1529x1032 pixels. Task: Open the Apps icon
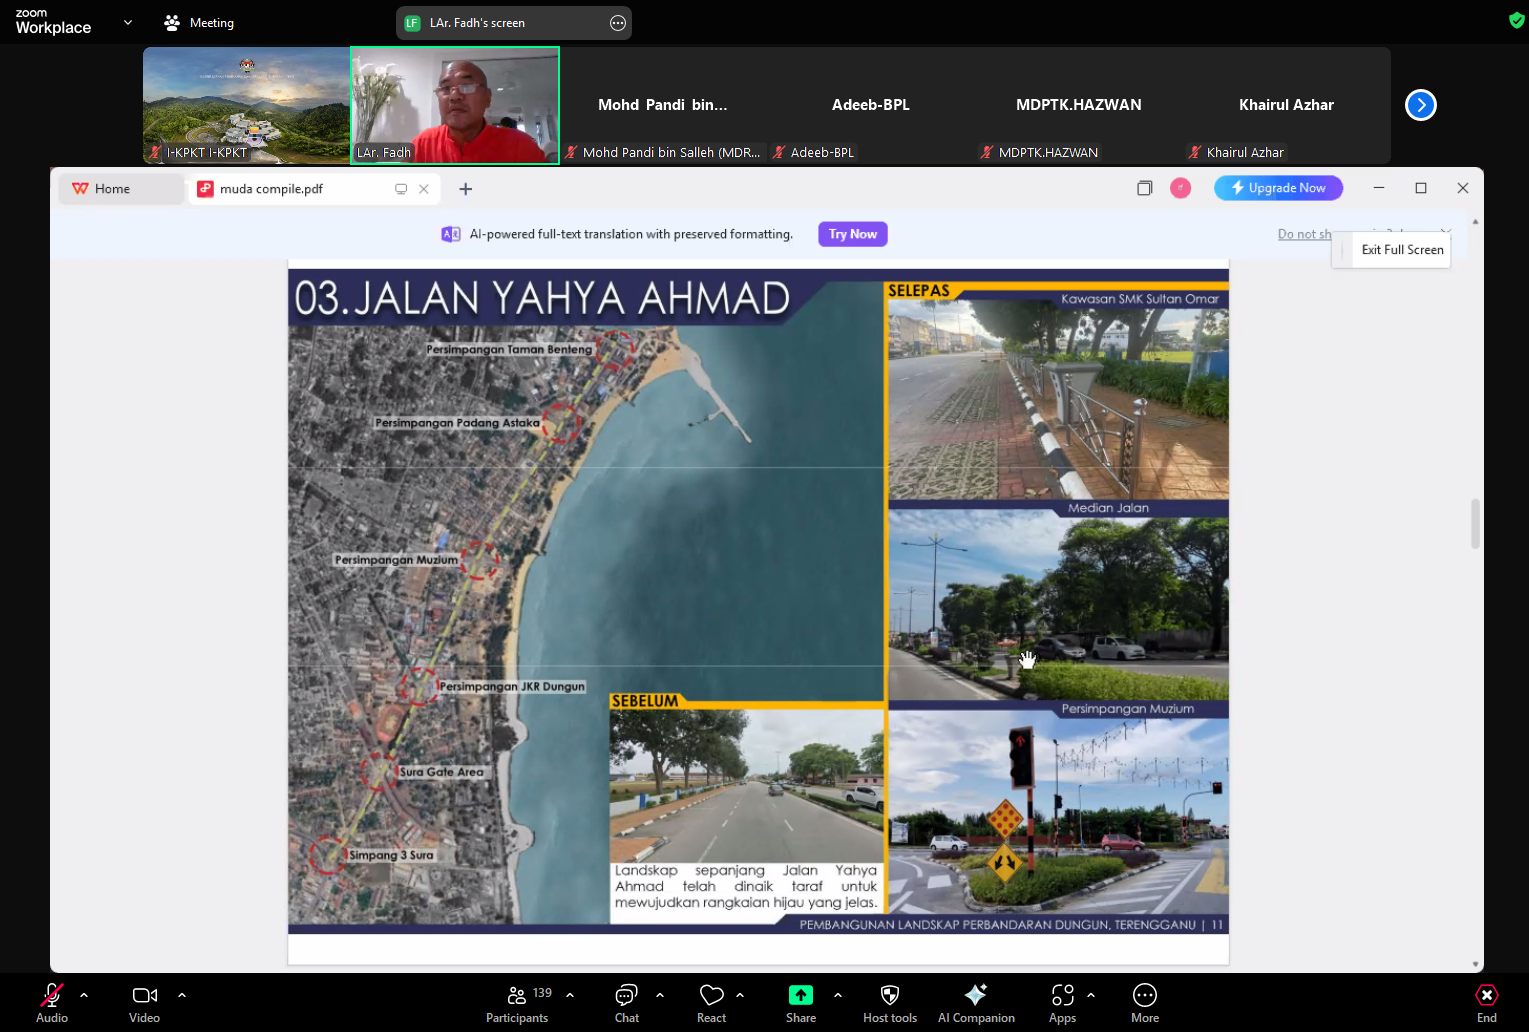point(1062,995)
